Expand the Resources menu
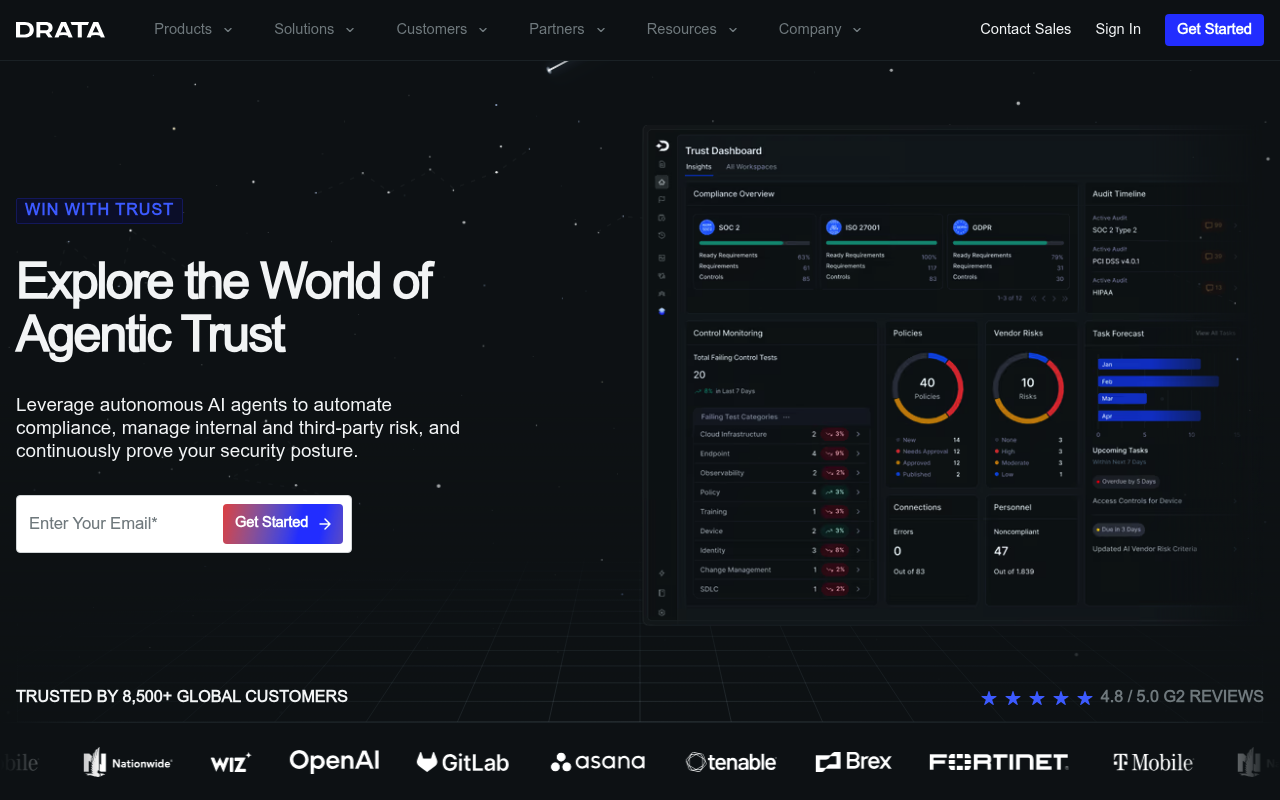Image resolution: width=1280 pixels, height=800 pixels. tap(692, 29)
